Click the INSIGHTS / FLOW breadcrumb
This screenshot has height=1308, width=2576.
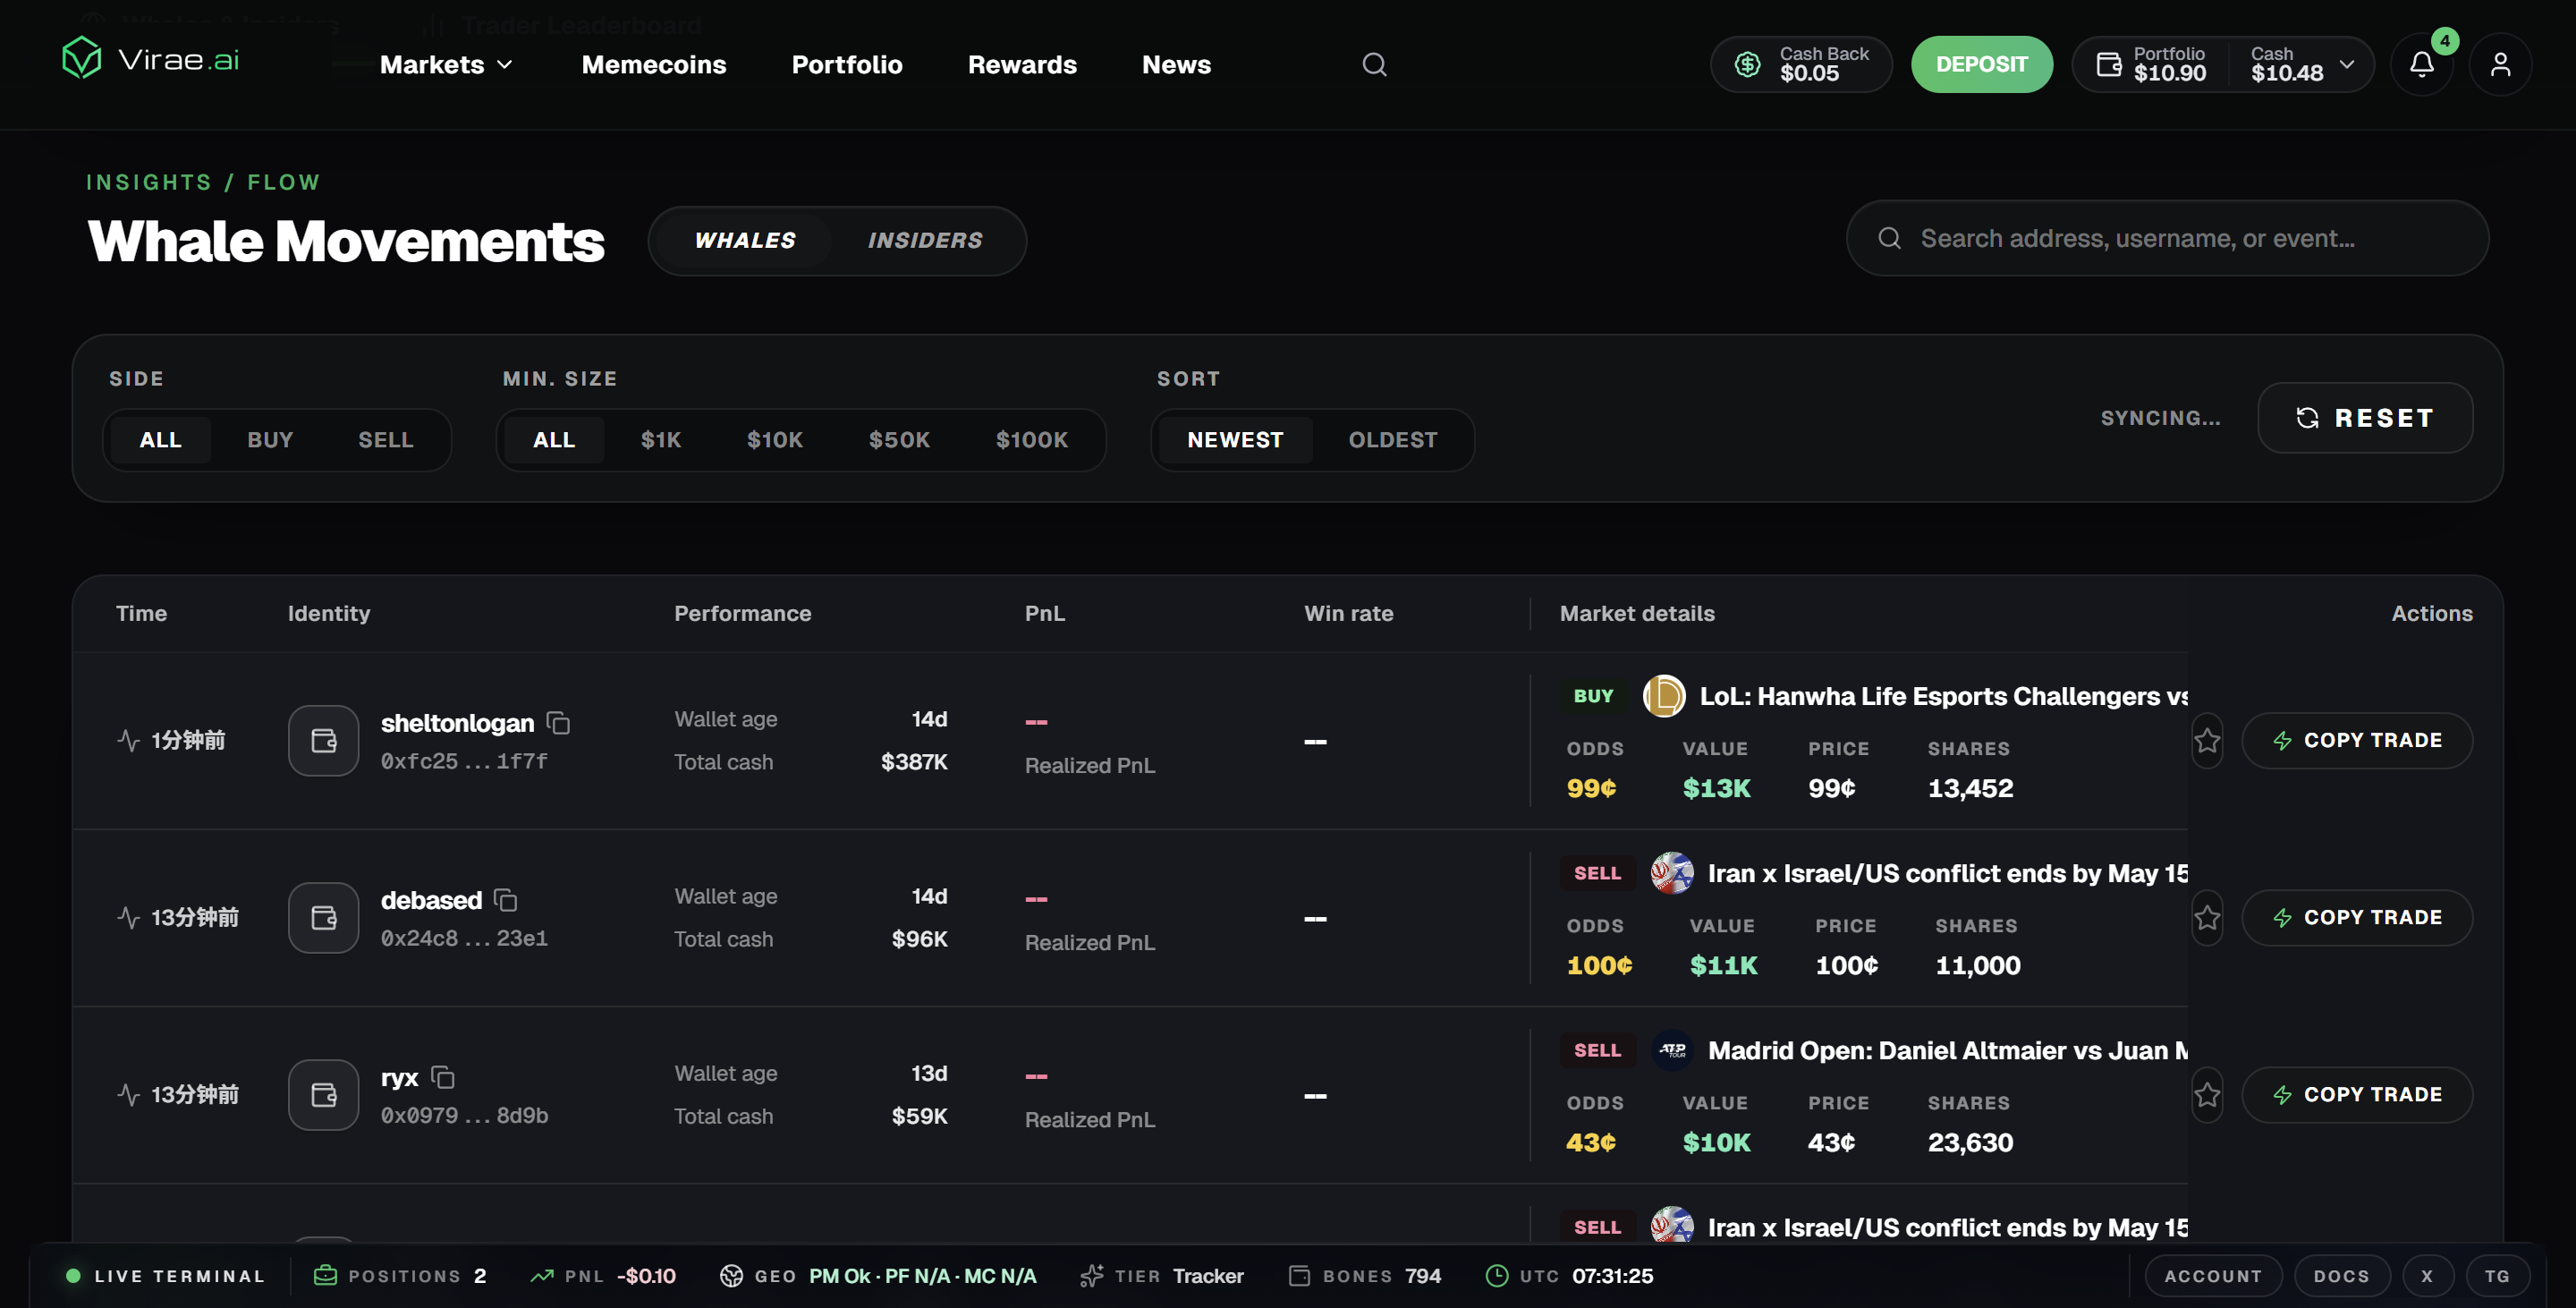click(x=203, y=182)
